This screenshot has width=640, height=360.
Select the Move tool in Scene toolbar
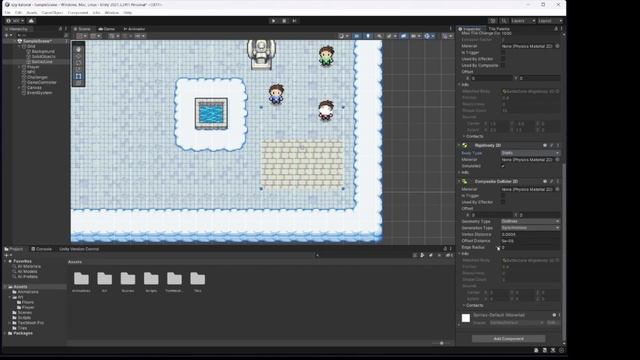tap(78, 56)
